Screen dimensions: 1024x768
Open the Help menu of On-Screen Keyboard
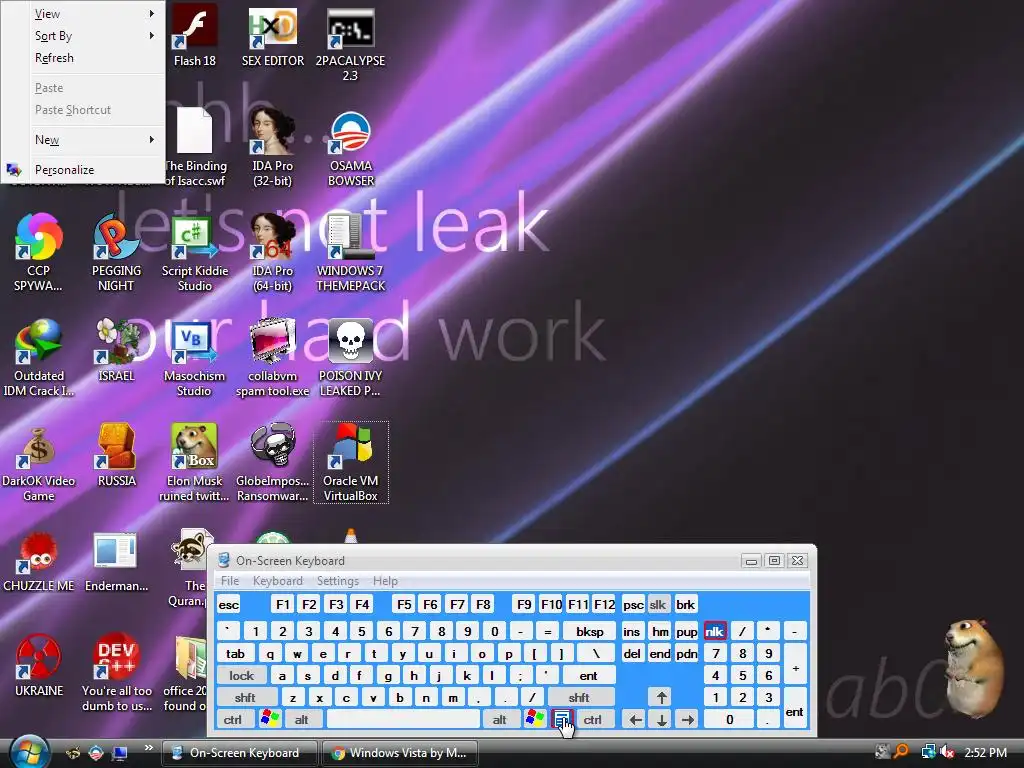coord(385,581)
